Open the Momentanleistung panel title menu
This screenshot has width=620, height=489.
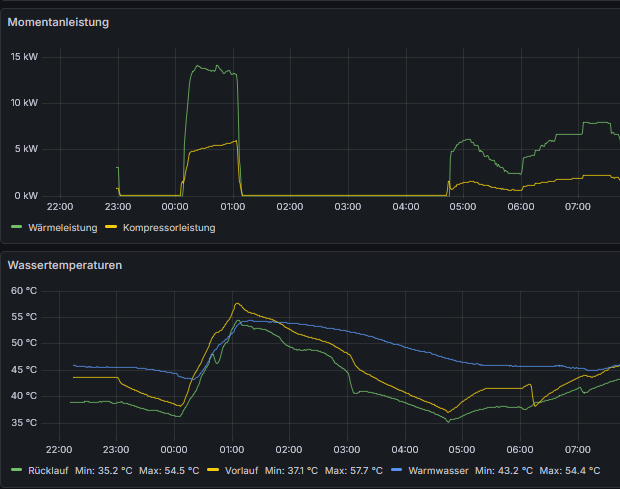click(x=58, y=22)
